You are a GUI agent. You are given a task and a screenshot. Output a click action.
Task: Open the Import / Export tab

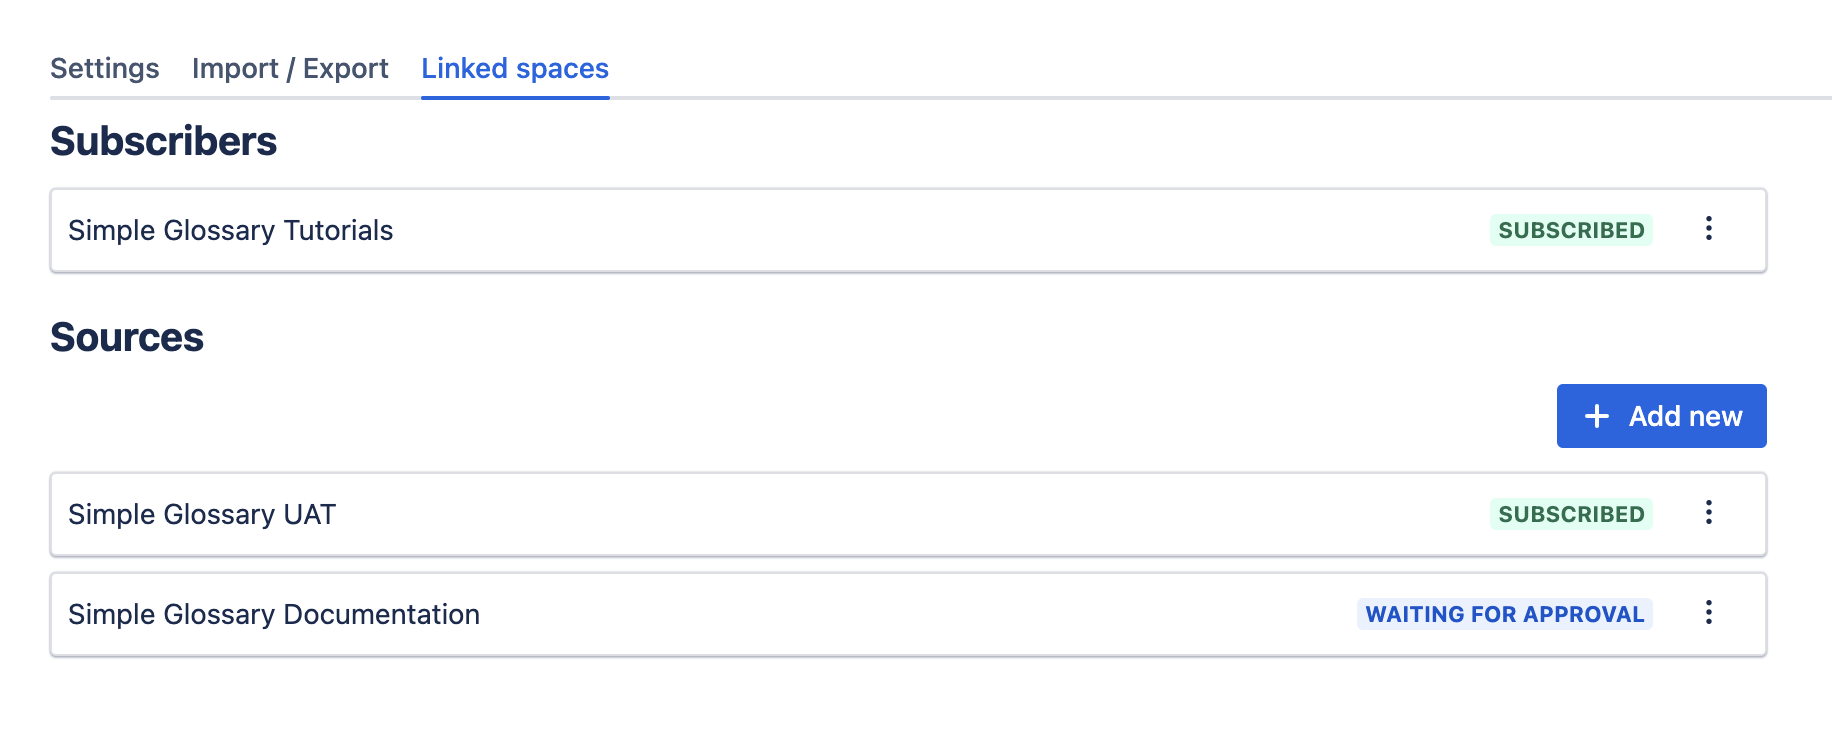click(291, 68)
